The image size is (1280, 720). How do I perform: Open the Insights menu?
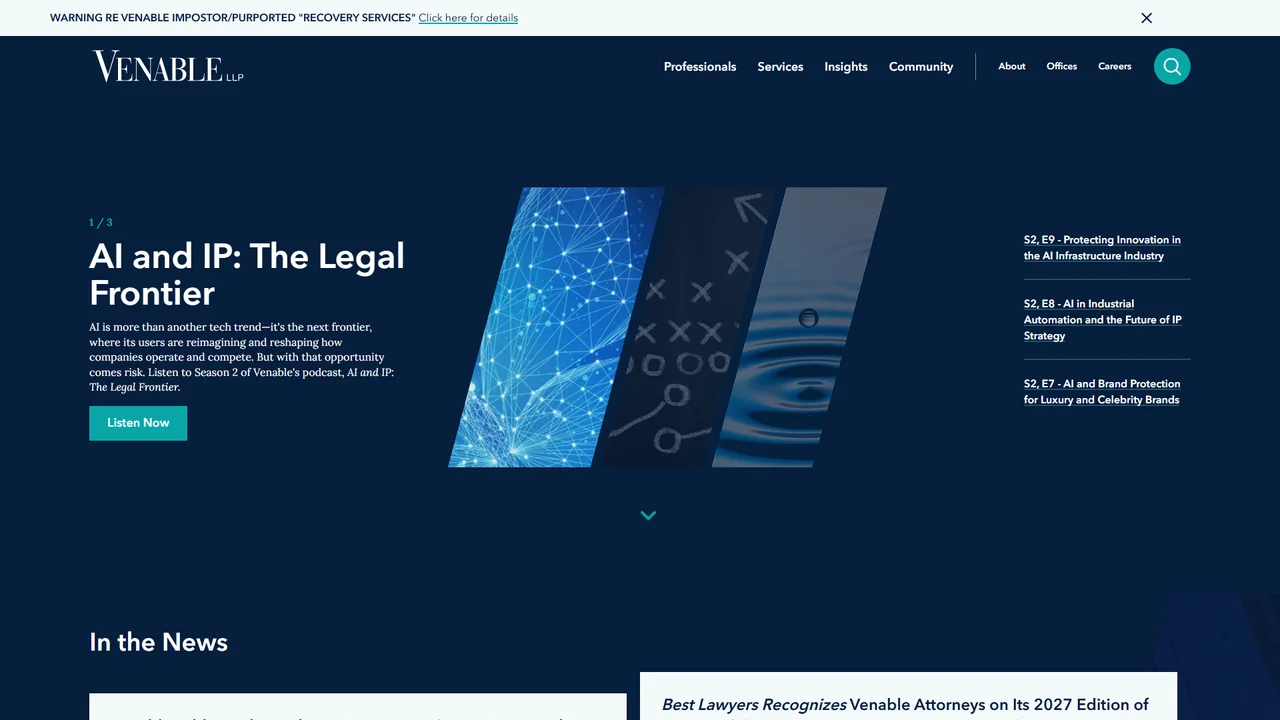[x=846, y=67]
